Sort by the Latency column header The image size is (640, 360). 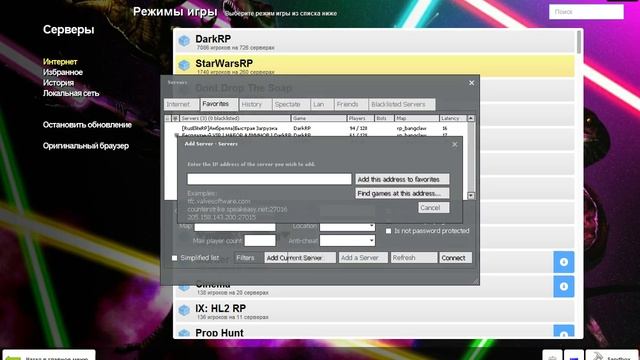[453, 118]
